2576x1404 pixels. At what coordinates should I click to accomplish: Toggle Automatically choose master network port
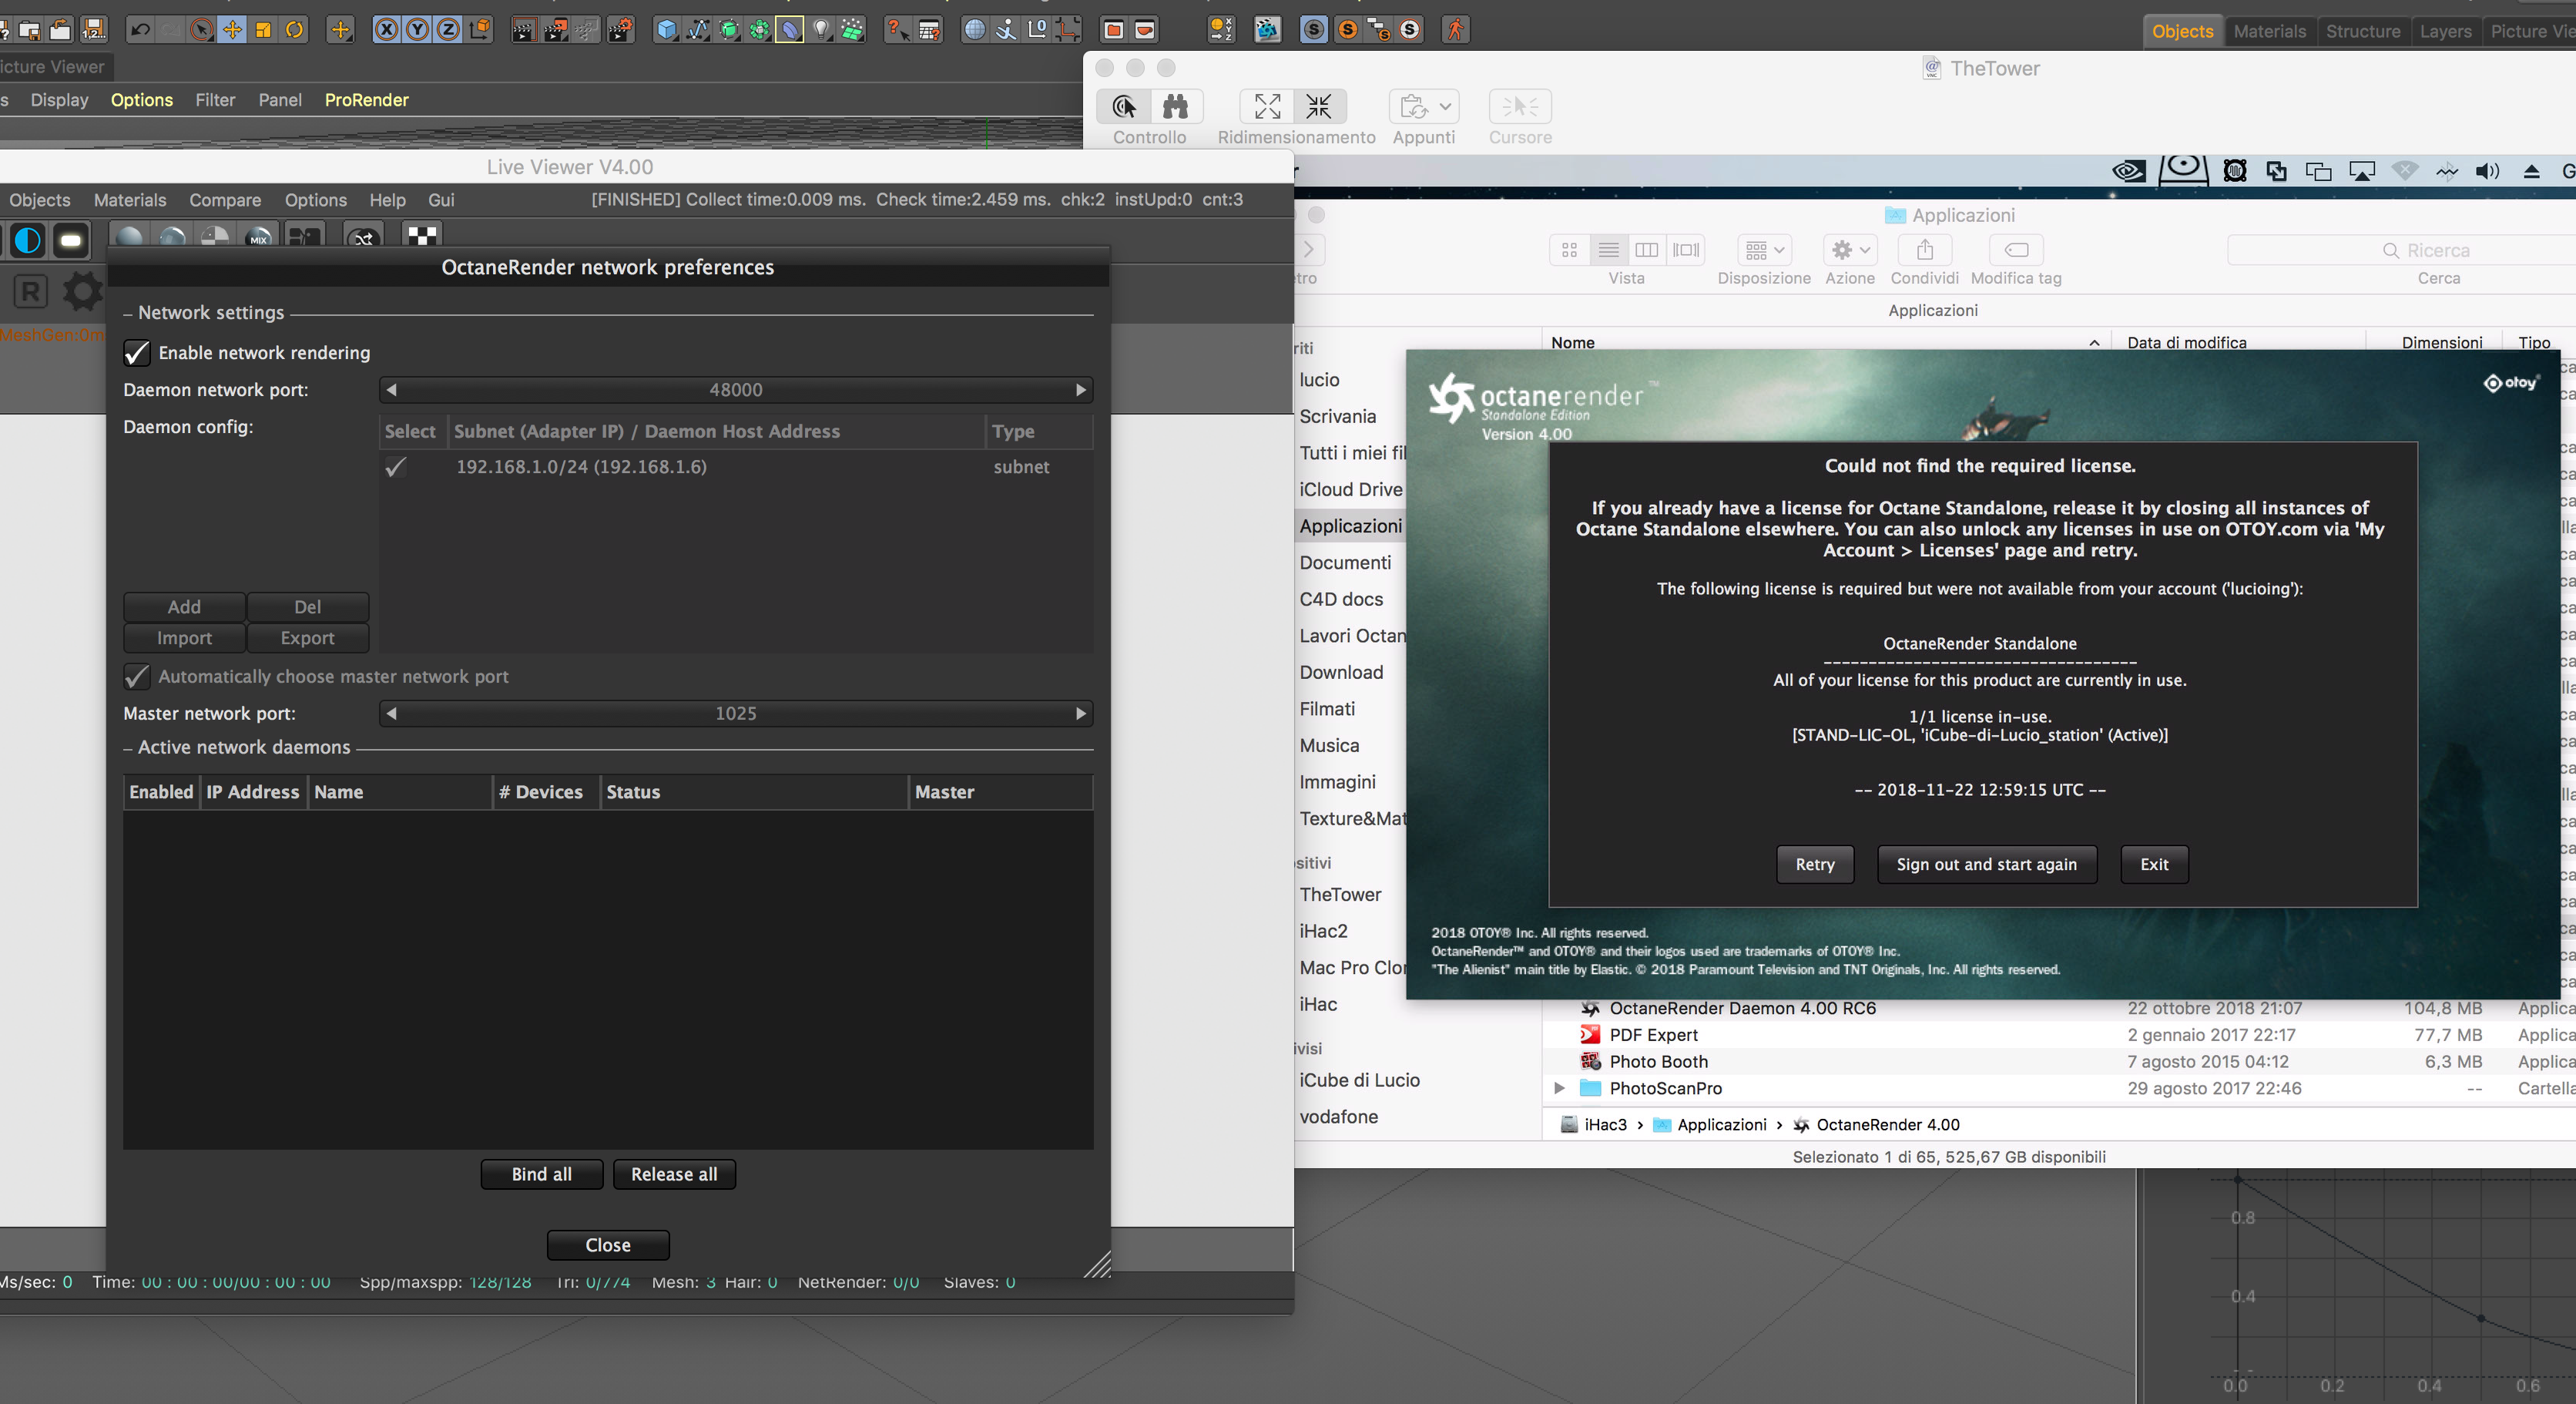point(137,676)
